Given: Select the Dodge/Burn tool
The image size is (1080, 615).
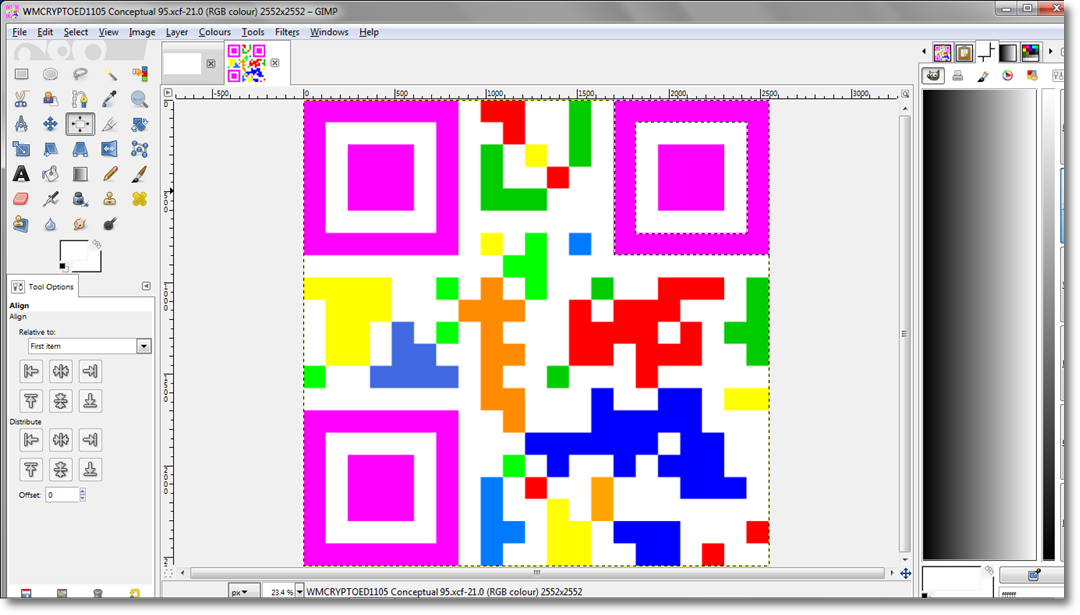Looking at the screenshot, I should [x=110, y=224].
